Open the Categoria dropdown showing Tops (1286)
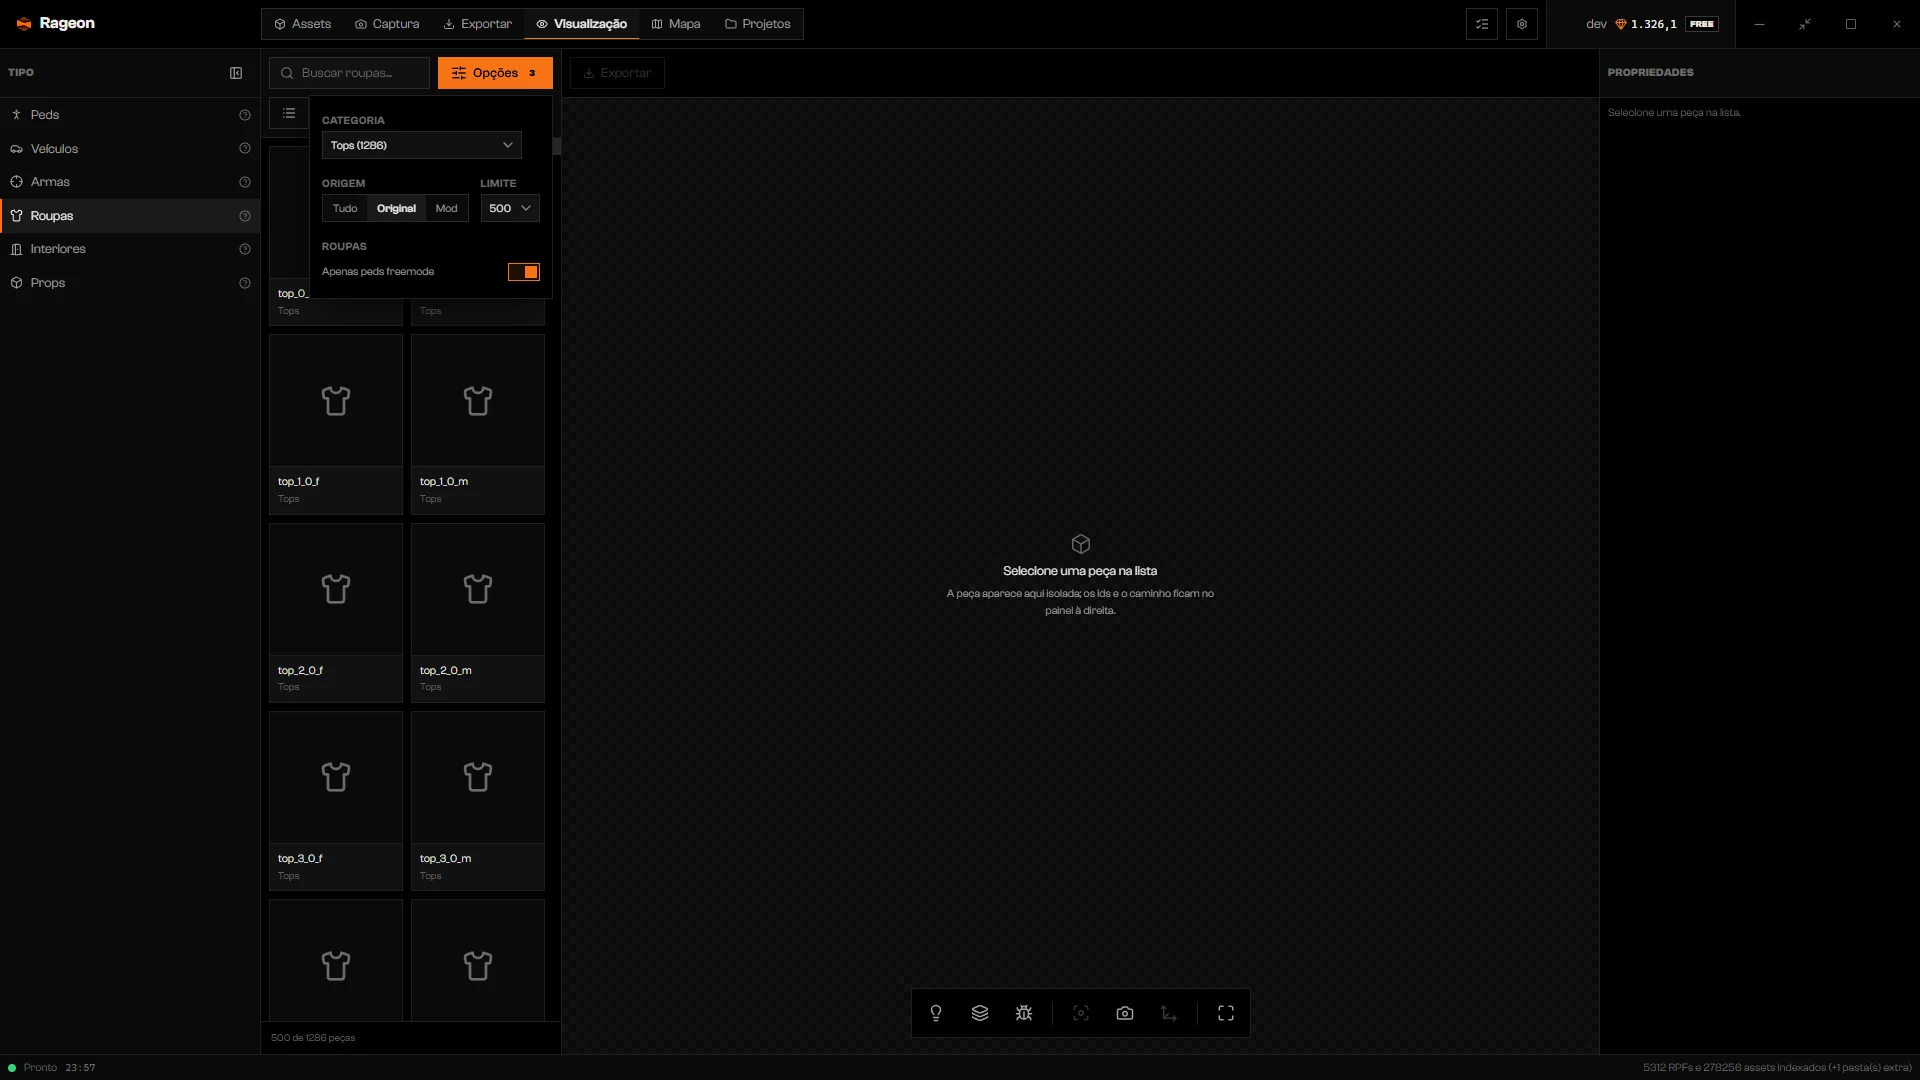Viewport: 1920px width, 1080px height. click(x=422, y=145)
